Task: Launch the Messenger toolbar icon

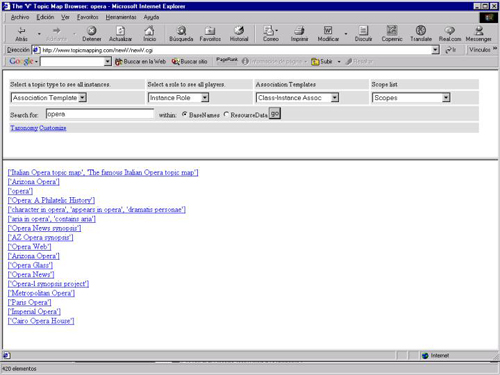Action: 479,31
